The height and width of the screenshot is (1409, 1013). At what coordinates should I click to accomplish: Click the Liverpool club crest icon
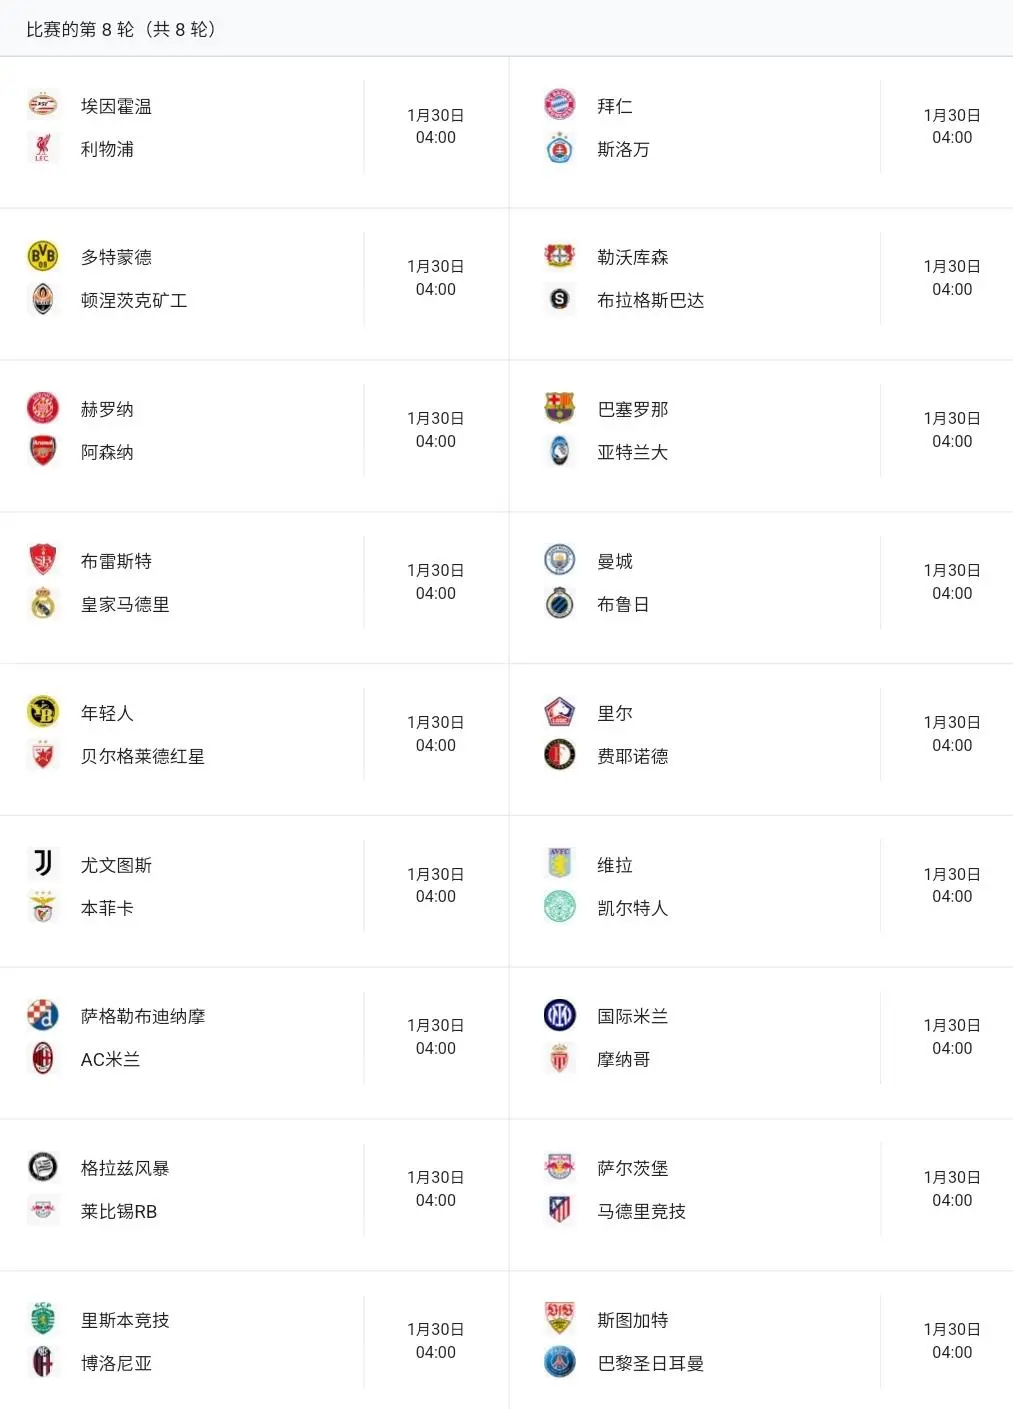[42, 148]
